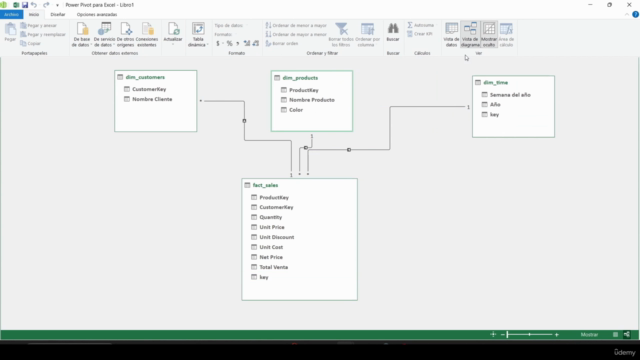Switch to grid view icon in status bar
The image size is (640, 360).
pos(616,335)
